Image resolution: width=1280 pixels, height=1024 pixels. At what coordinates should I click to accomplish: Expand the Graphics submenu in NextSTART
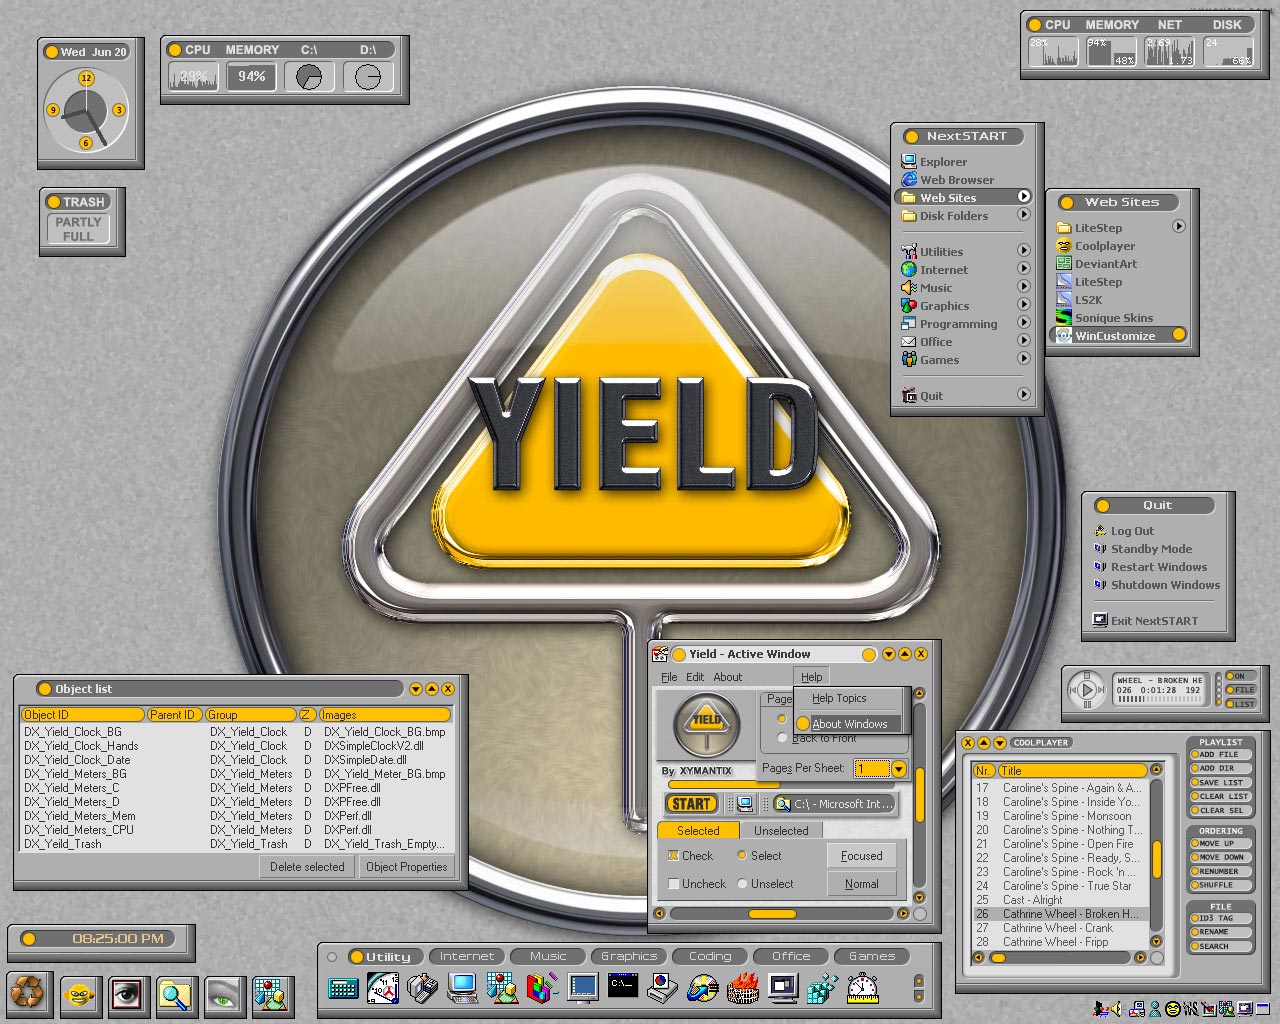1024,305
